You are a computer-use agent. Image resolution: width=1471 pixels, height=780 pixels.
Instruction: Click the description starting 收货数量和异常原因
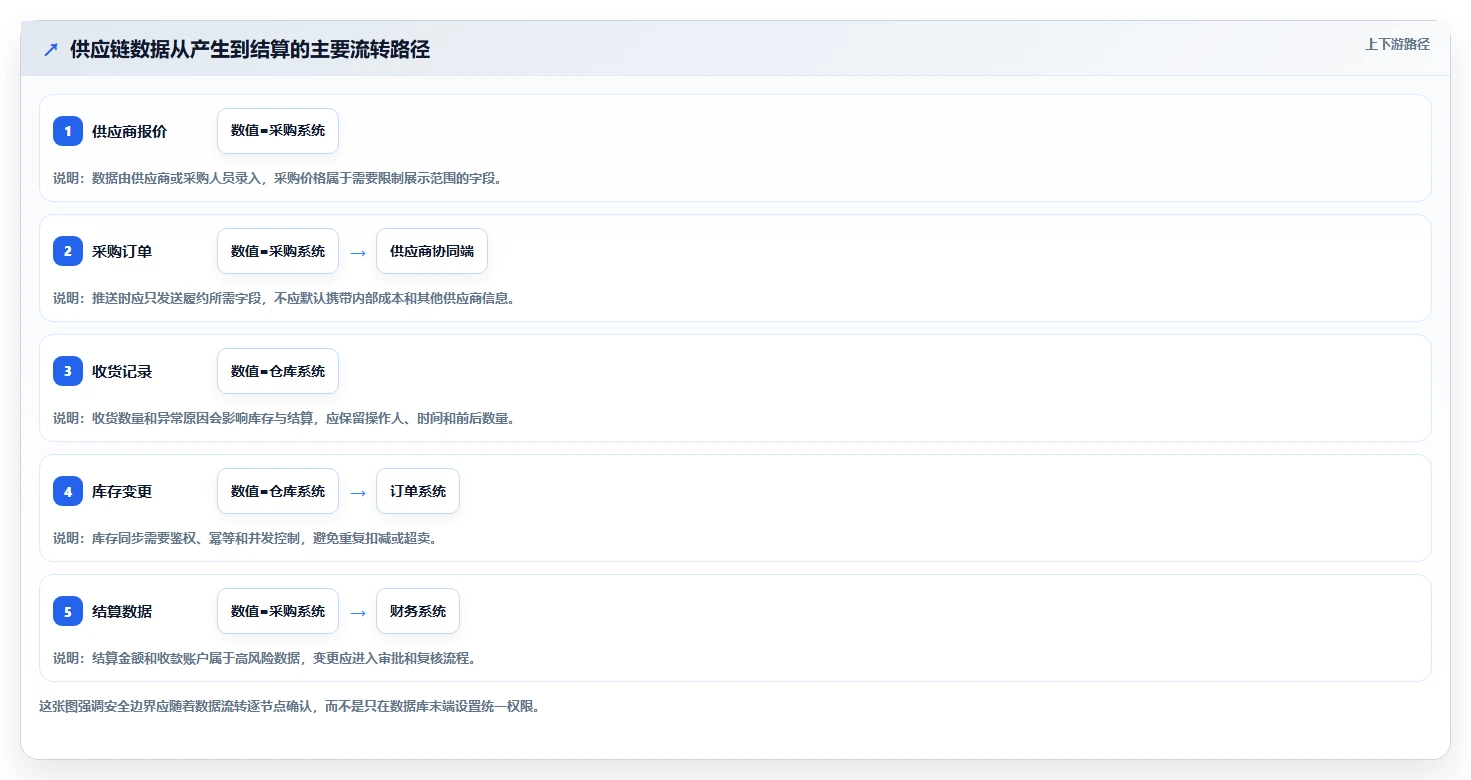tap(284, 418)
